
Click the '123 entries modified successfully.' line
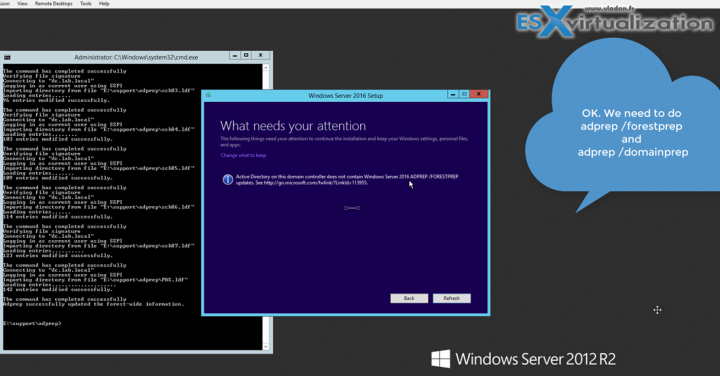tap(57, 256)
